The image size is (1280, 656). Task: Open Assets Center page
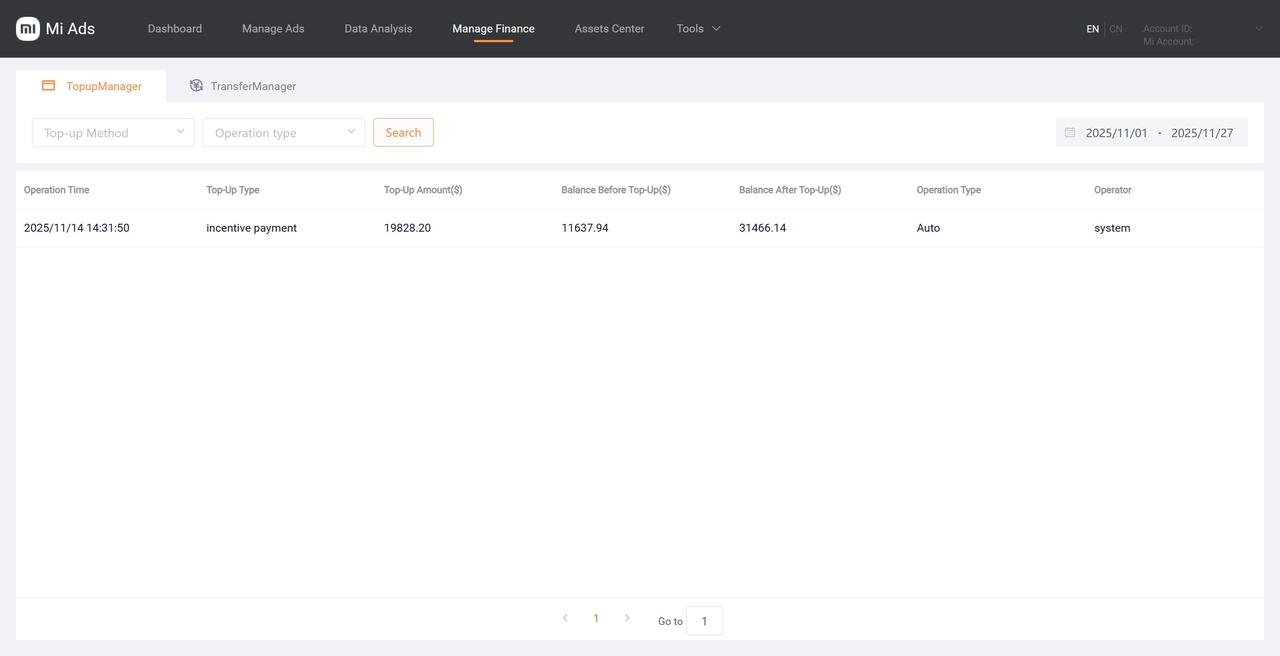(609, 29)
